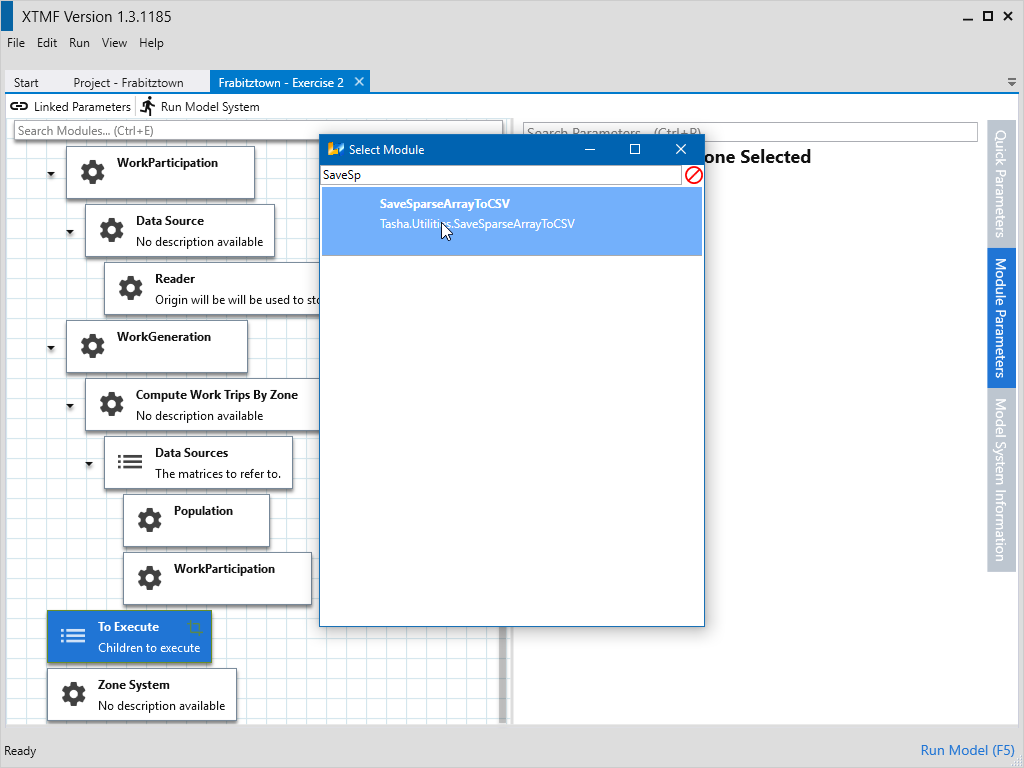The image size is (1024, 768).
Task: Click the gear icon on WorkParticipation module
Action: point(92,172)
